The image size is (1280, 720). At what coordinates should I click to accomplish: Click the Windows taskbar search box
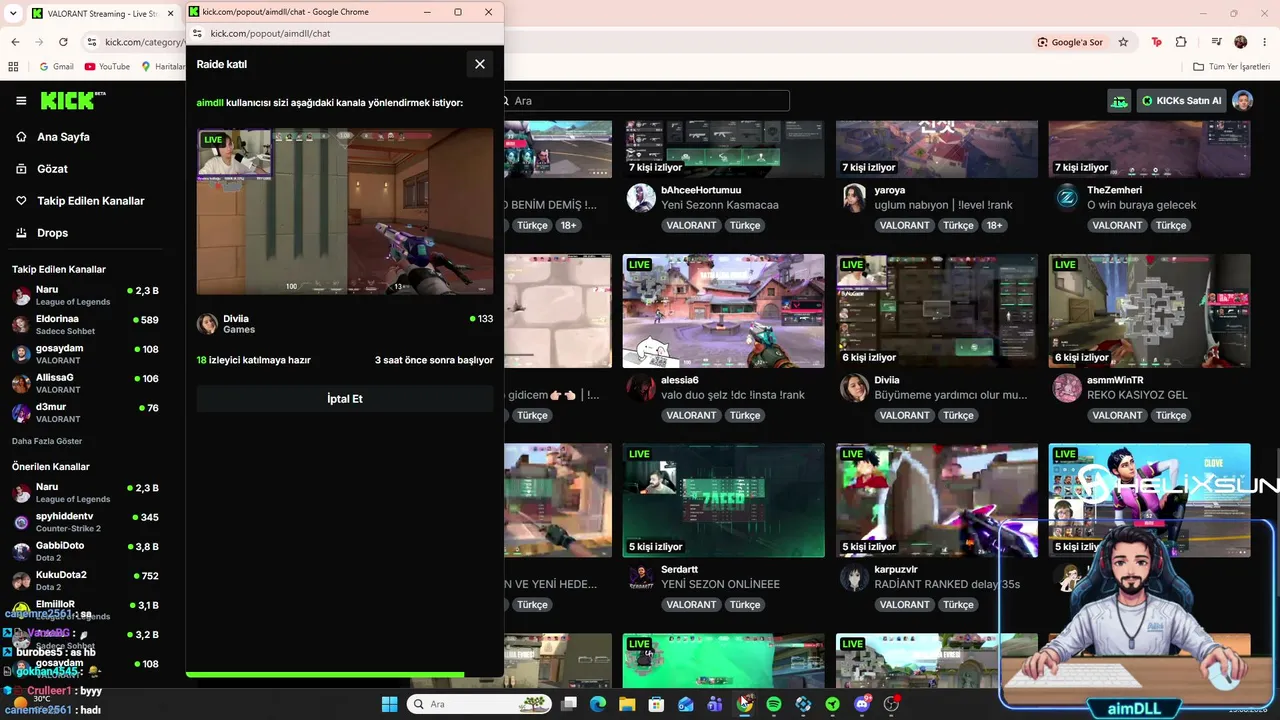[479, 704]
